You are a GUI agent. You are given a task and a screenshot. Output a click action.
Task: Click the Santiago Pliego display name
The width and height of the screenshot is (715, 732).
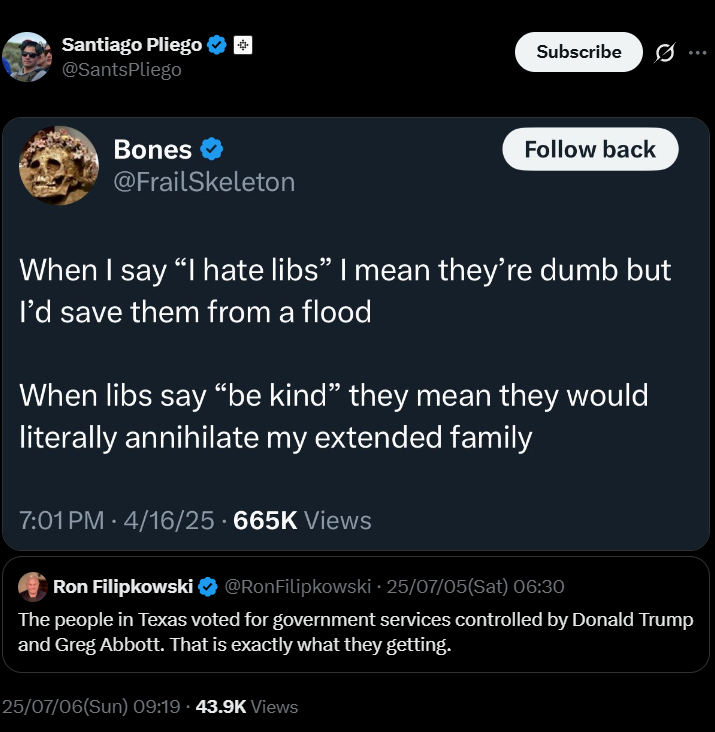tap(132, 45)
